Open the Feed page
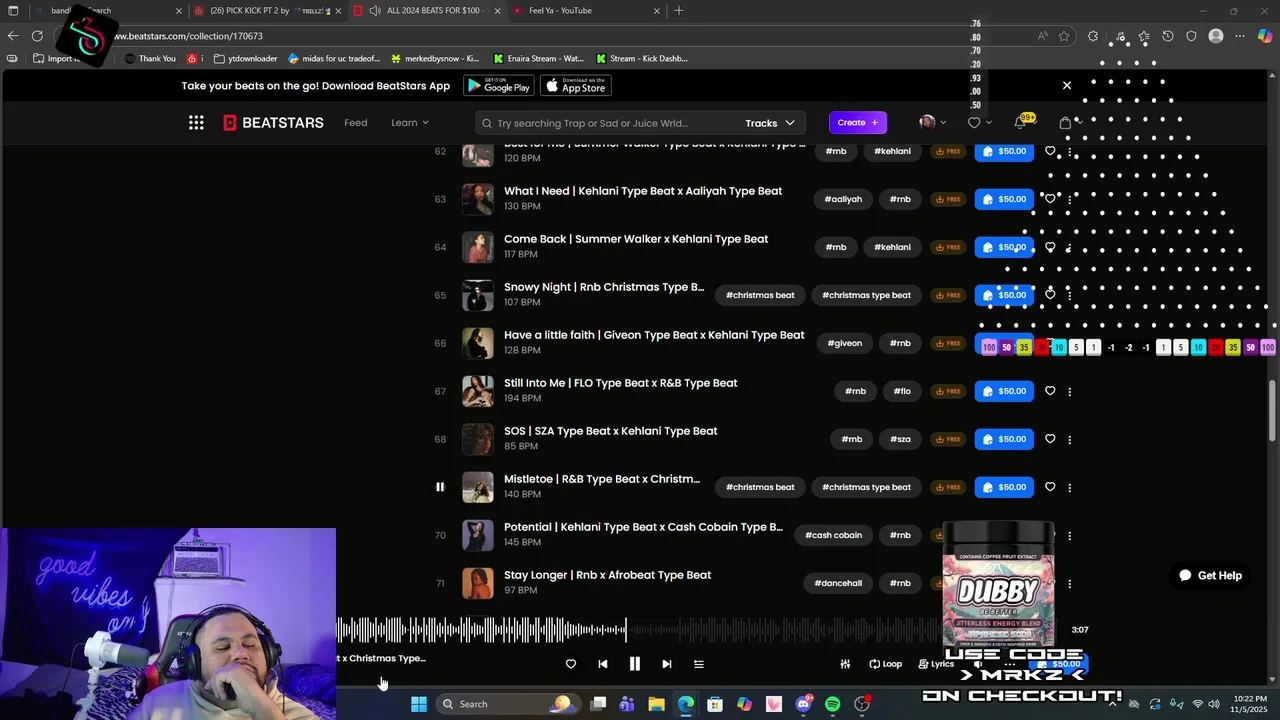The height and width of the screenshot is (720, 1280). click(356, 123)
